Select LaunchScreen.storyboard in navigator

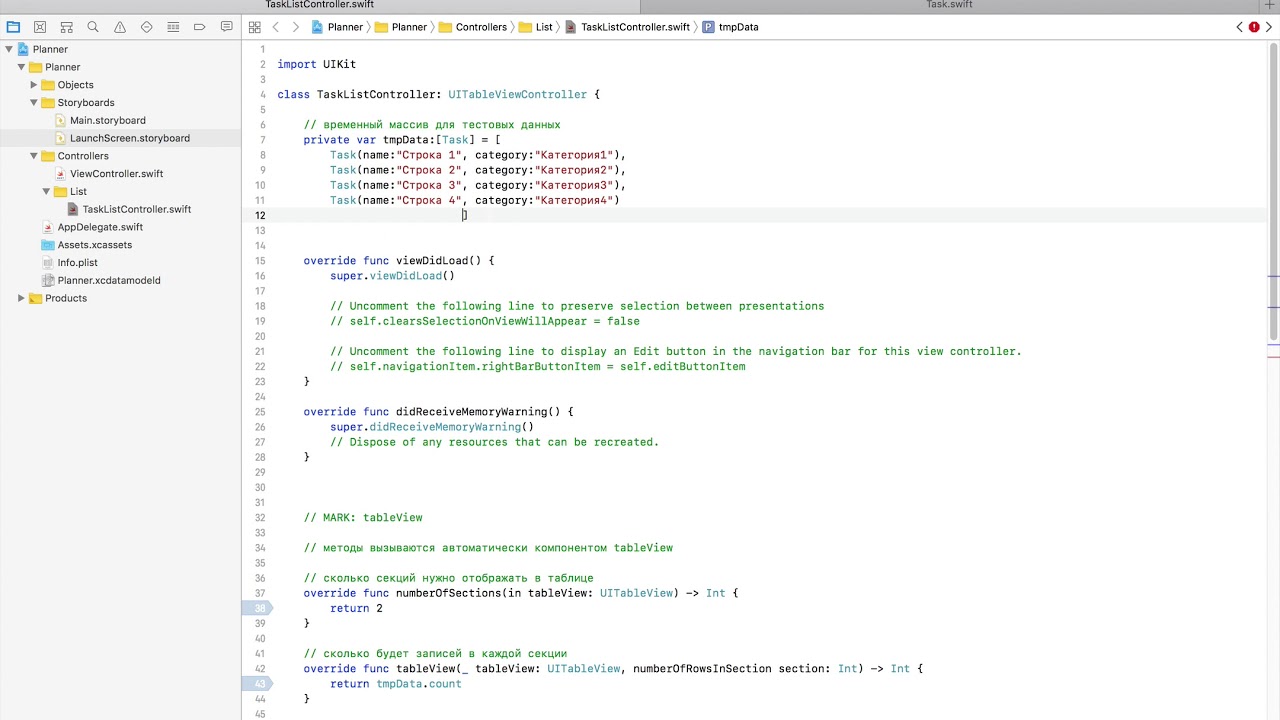(x=130, y=138)
